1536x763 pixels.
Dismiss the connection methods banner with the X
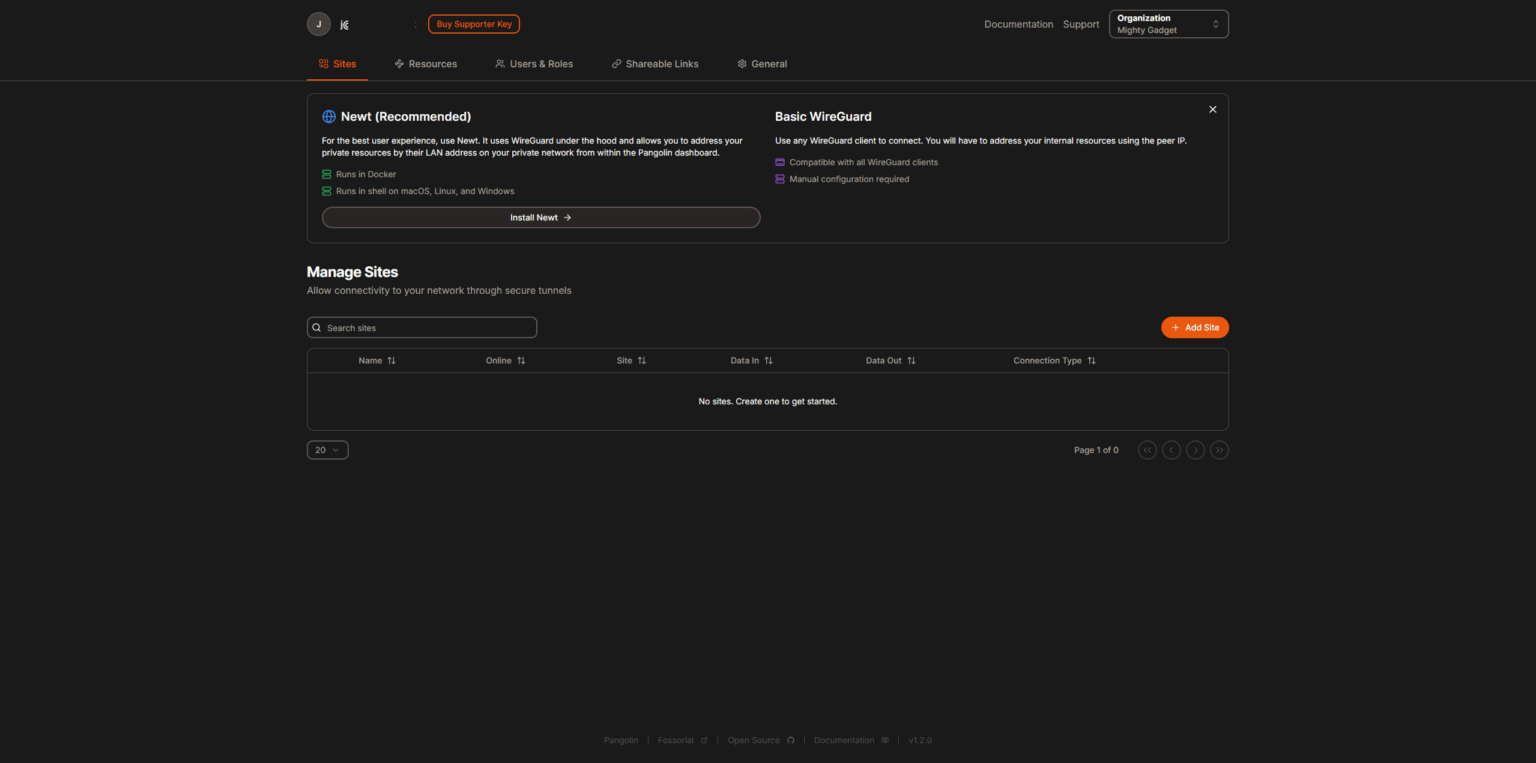(x=1212, y=109)
